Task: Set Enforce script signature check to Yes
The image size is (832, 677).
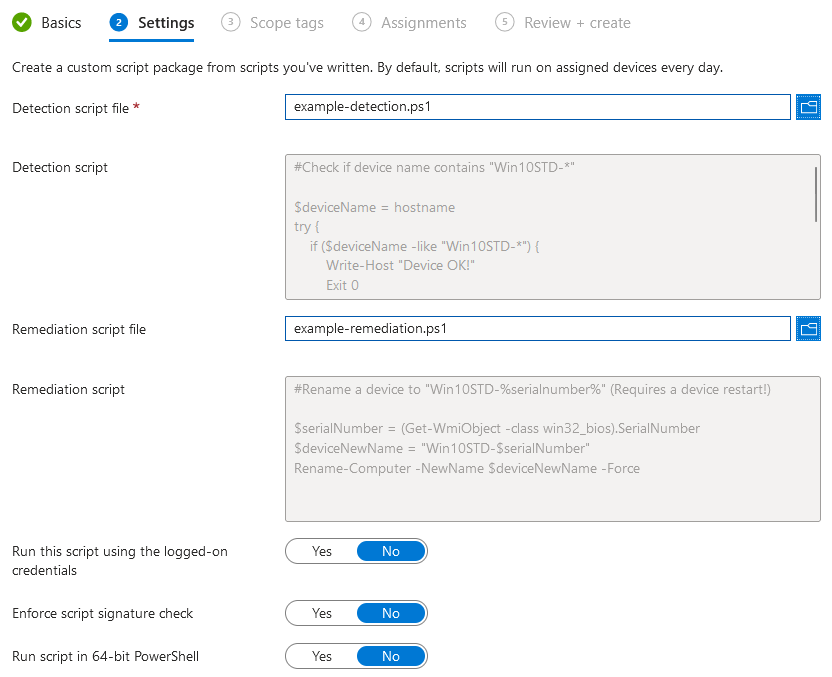Action: point(321,613)
